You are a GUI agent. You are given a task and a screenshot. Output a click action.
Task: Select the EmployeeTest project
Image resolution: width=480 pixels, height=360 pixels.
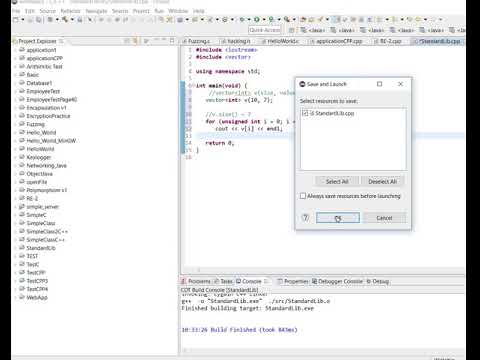[43, 91]
